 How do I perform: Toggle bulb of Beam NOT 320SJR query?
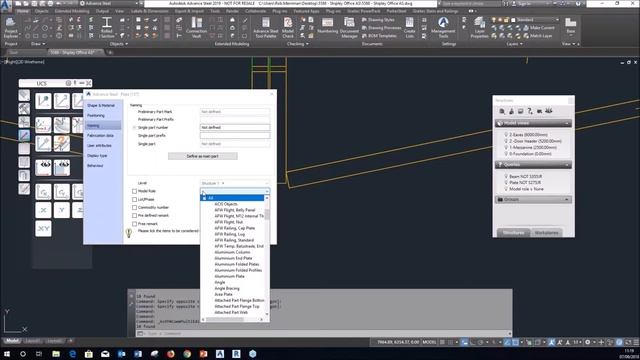[x=506, y=176]
